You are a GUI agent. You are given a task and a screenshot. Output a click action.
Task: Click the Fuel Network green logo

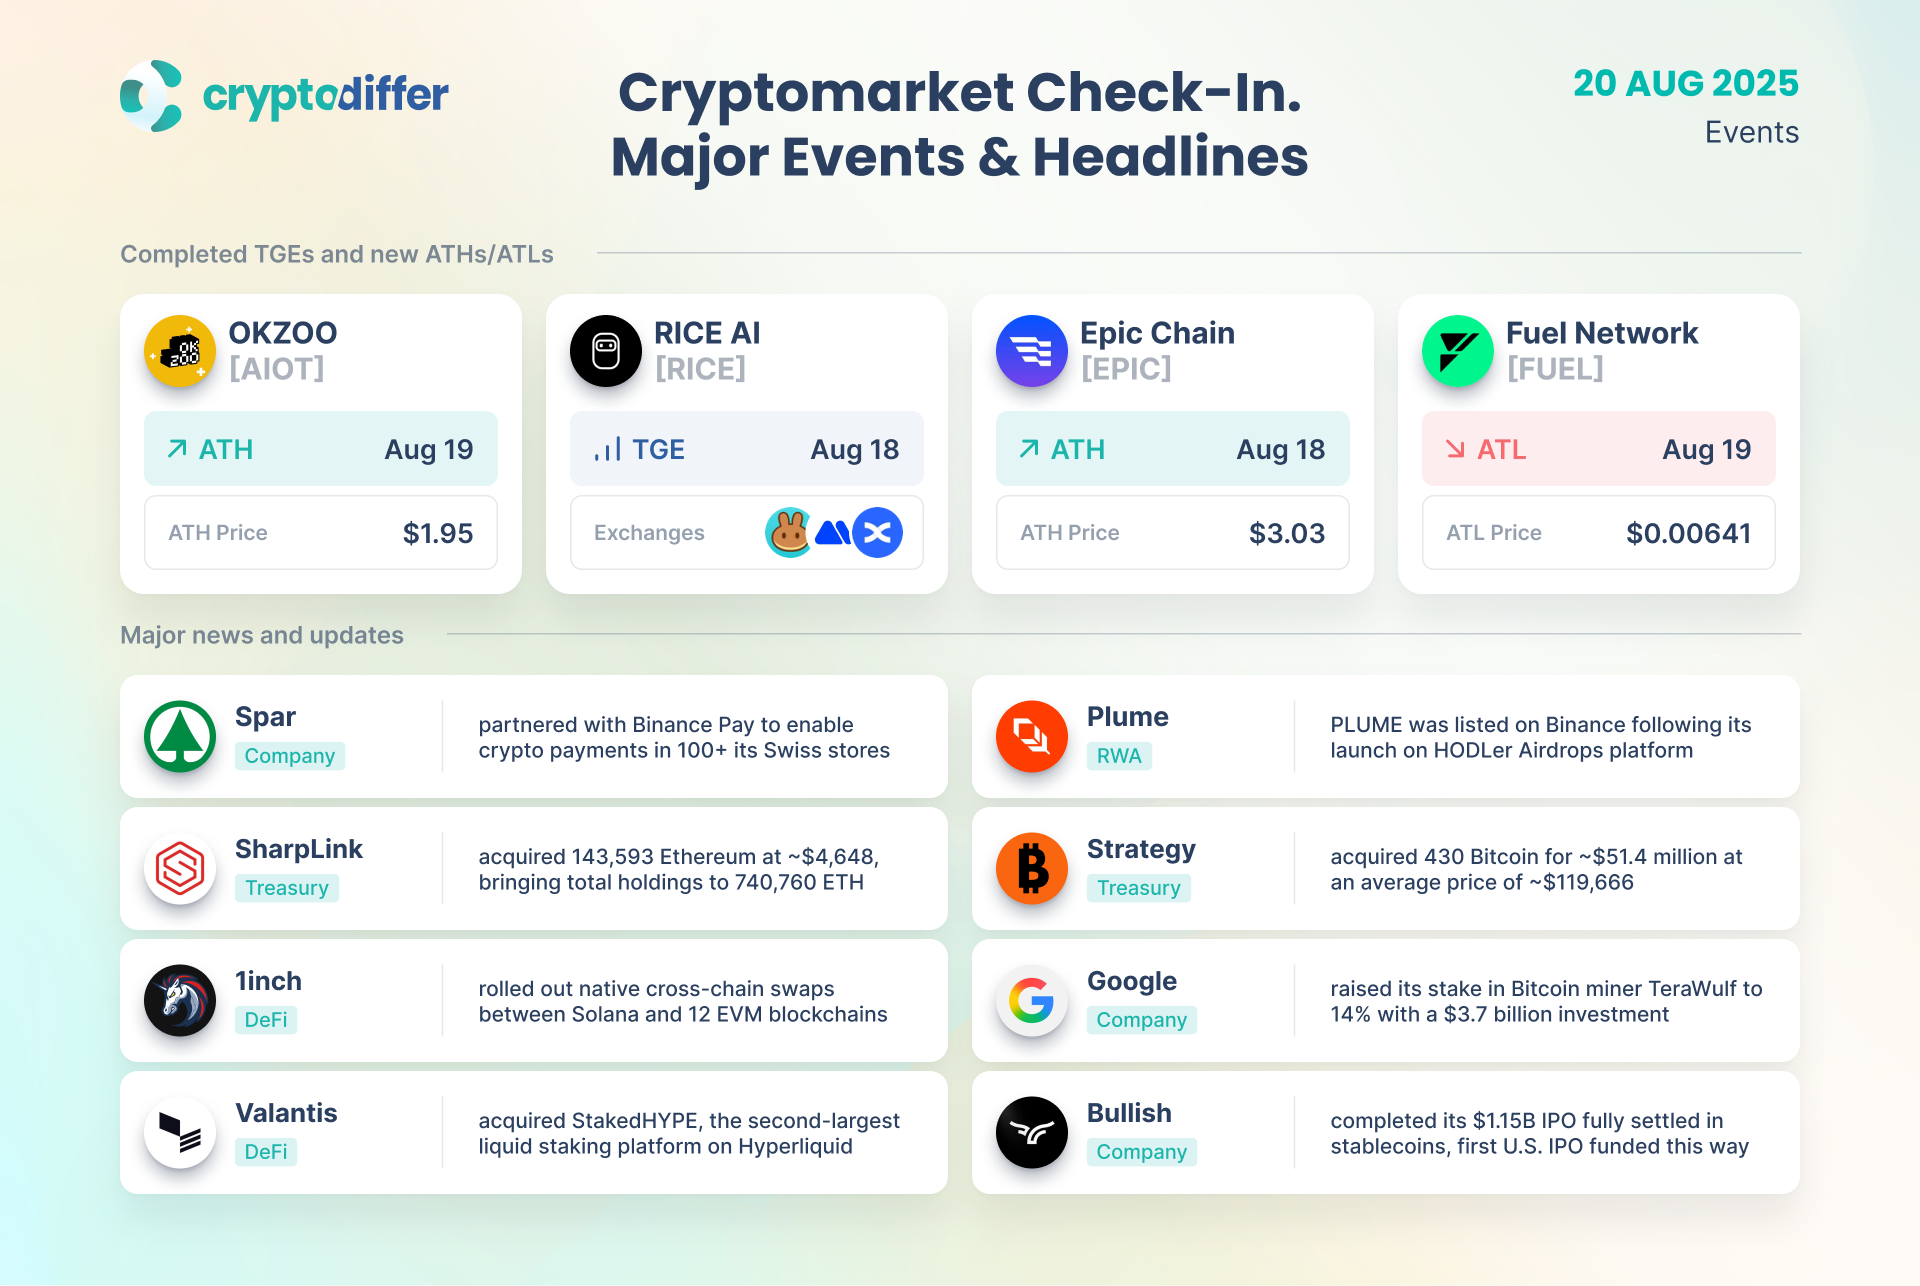1458,351
